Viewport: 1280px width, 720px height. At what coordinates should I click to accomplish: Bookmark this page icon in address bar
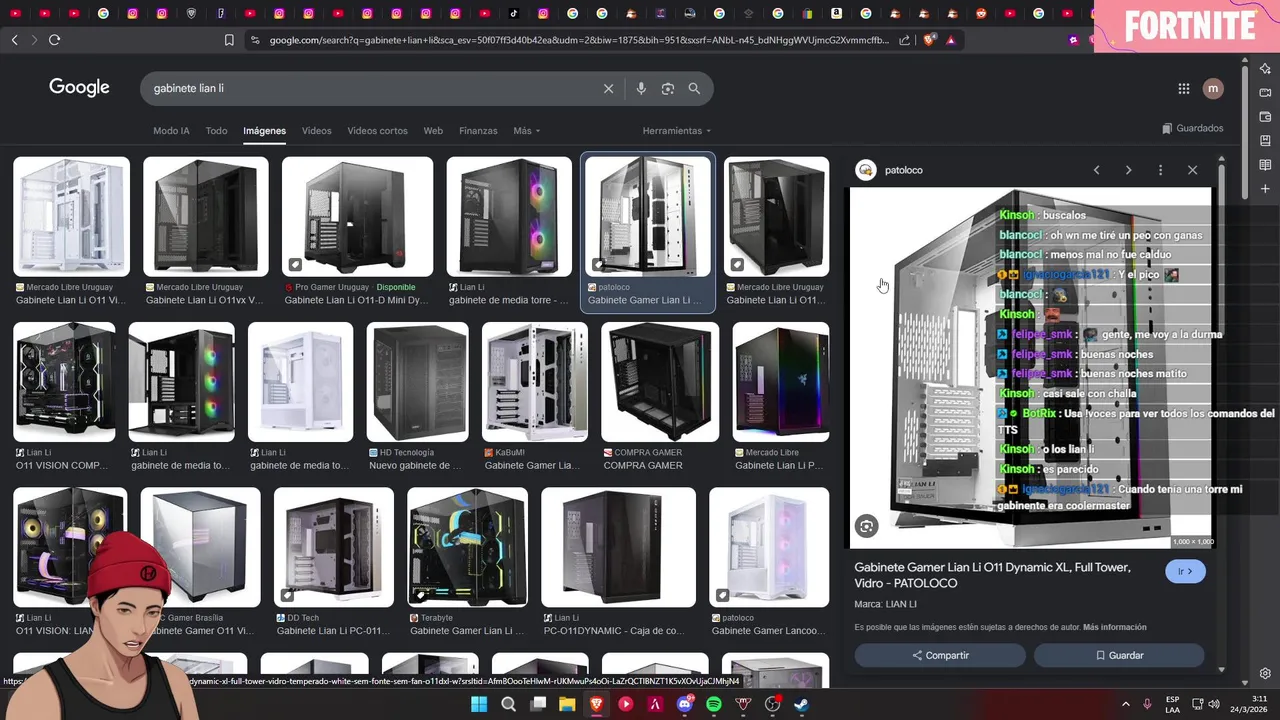pyautogui.click(x=229, y=40)
